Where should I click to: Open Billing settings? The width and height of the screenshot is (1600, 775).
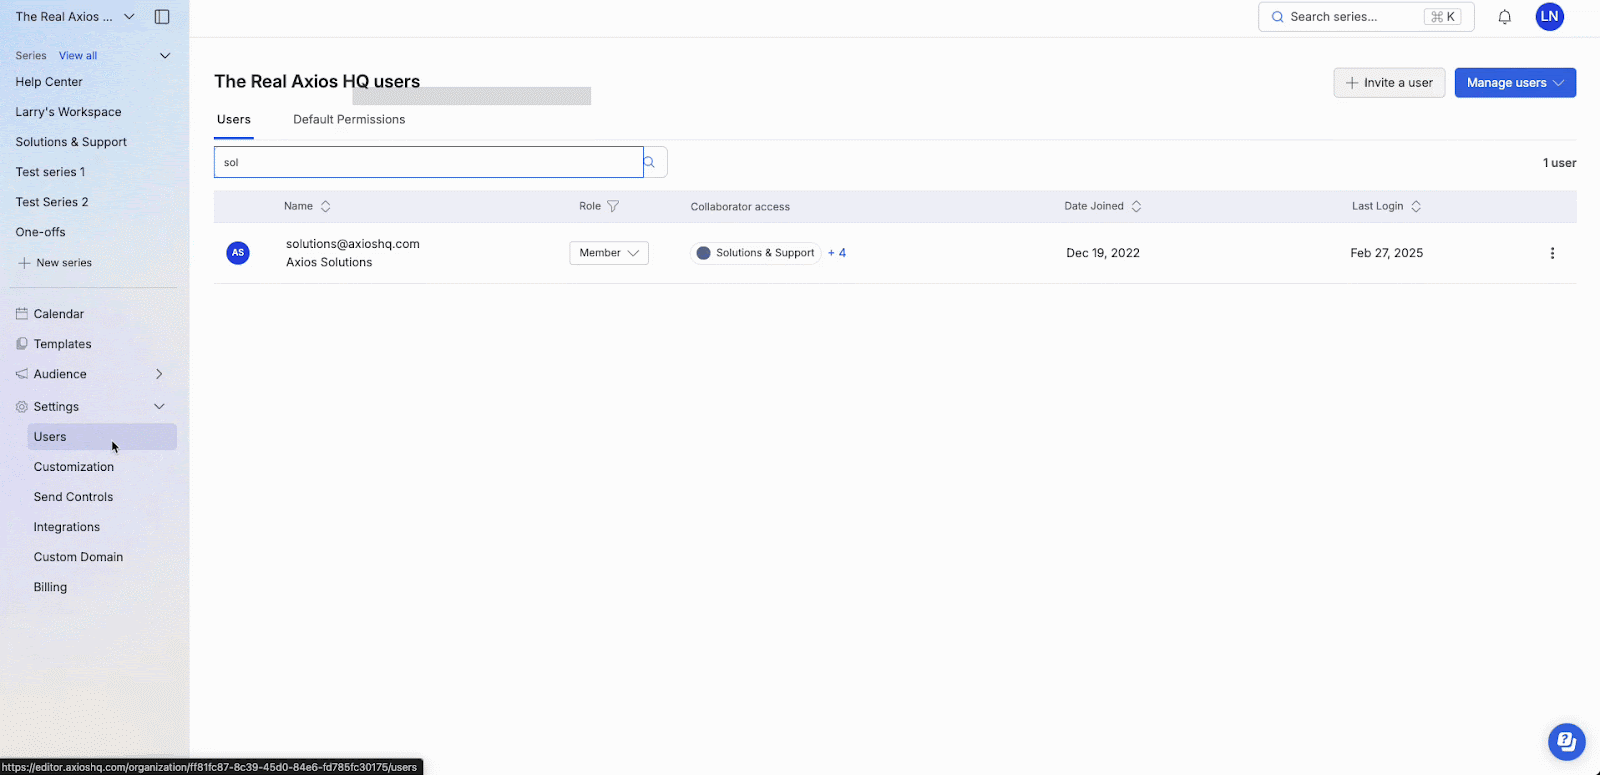51,587
